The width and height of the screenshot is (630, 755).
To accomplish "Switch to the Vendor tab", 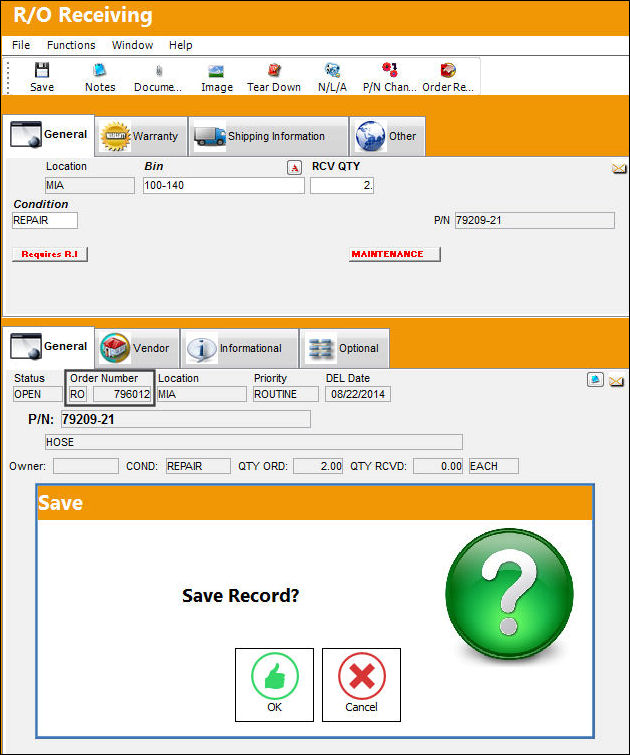I will pyautogui.click(x=137, y=348).
